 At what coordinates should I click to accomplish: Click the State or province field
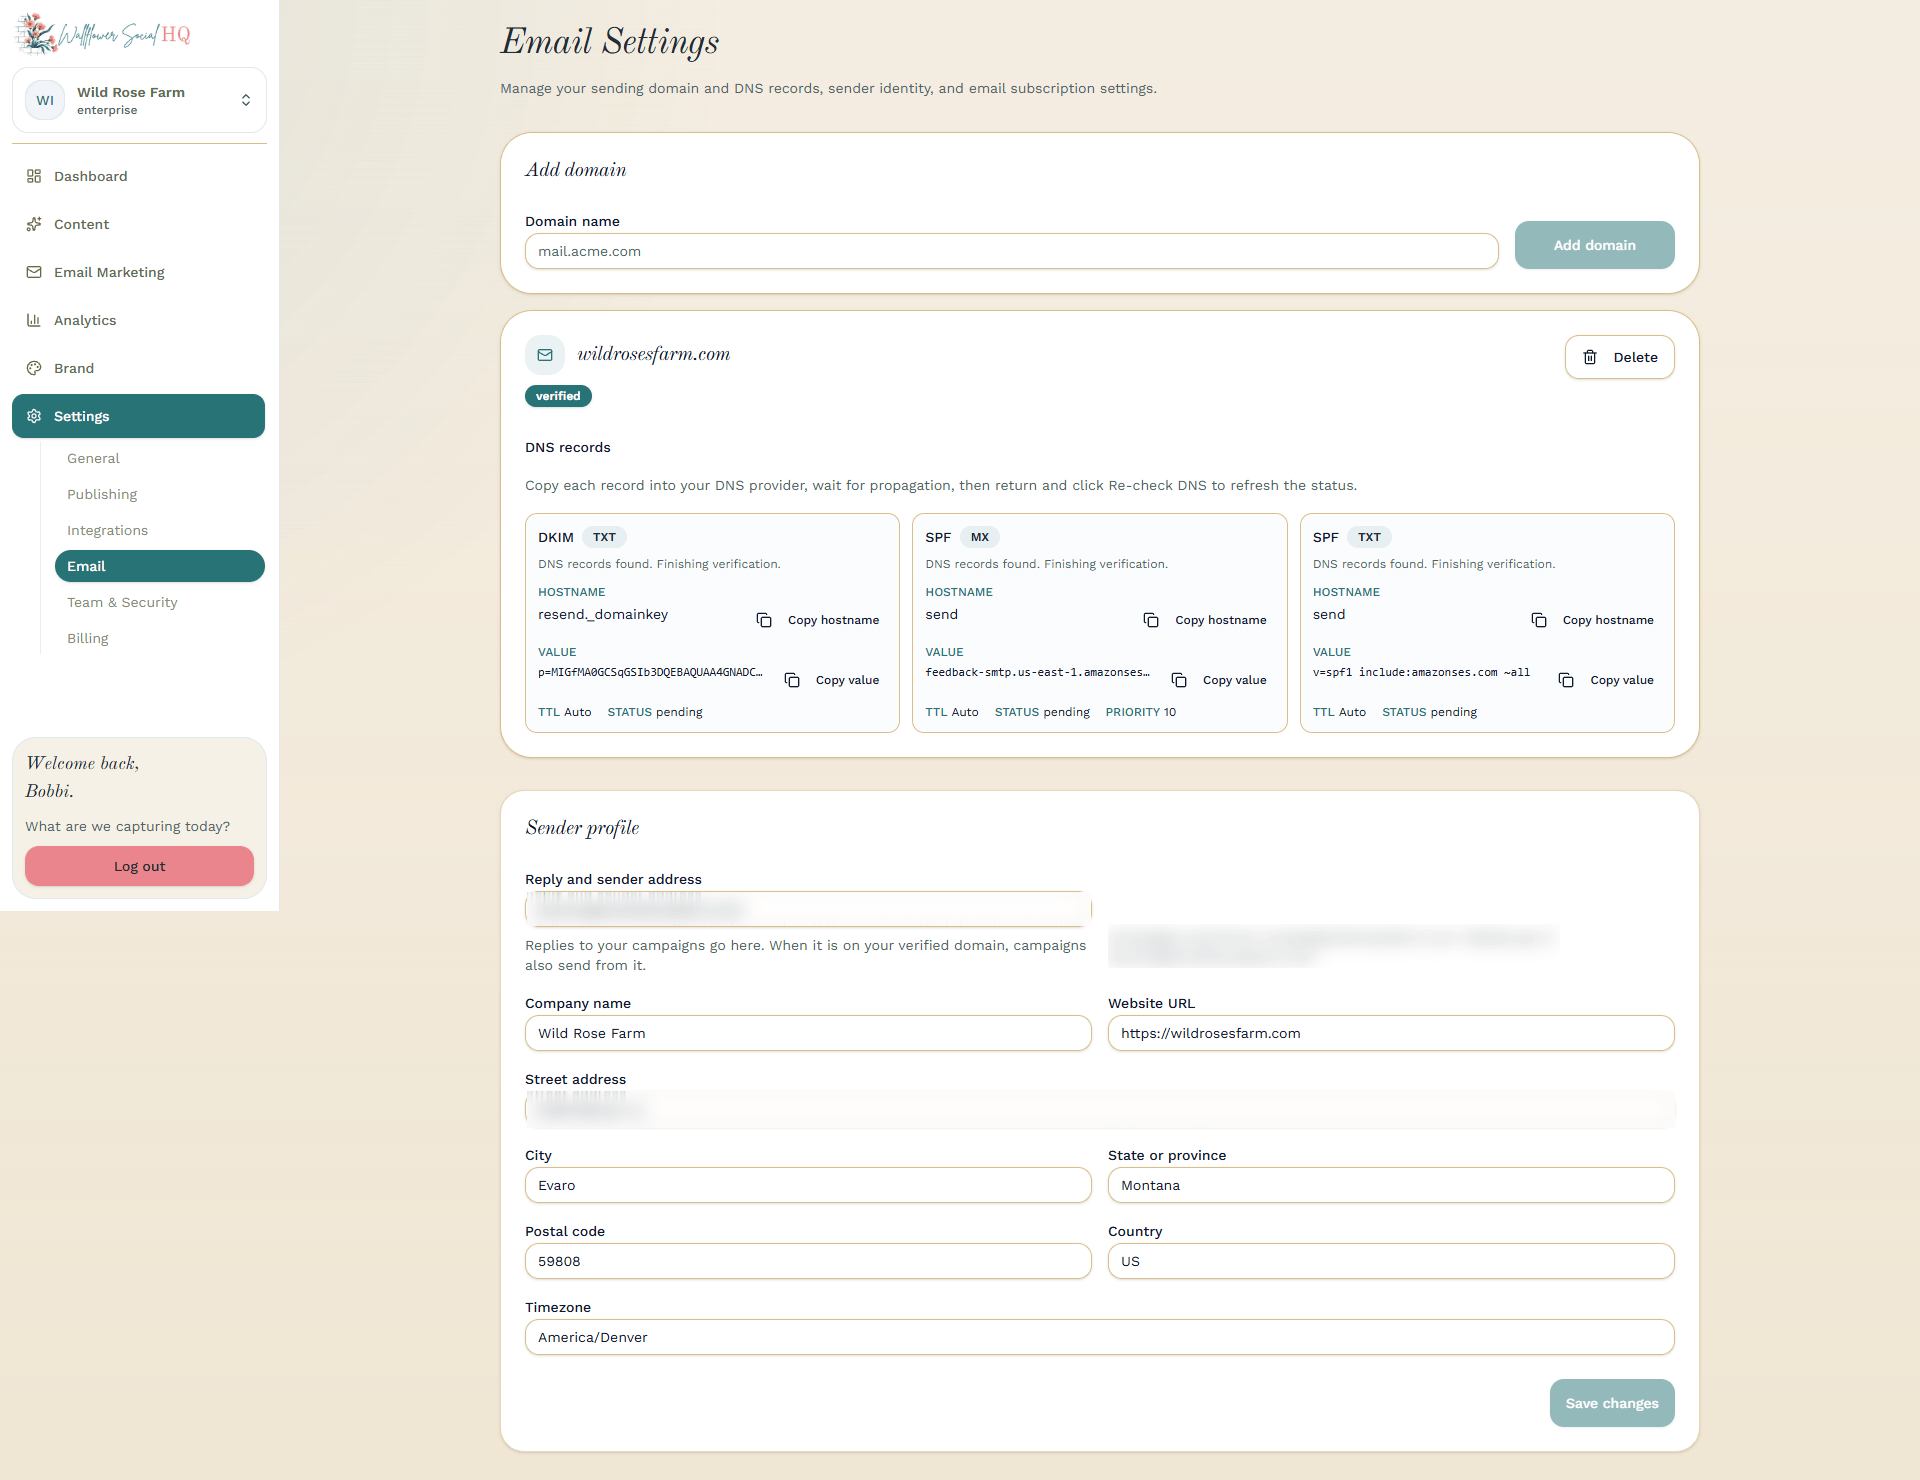(1391, 1185)
